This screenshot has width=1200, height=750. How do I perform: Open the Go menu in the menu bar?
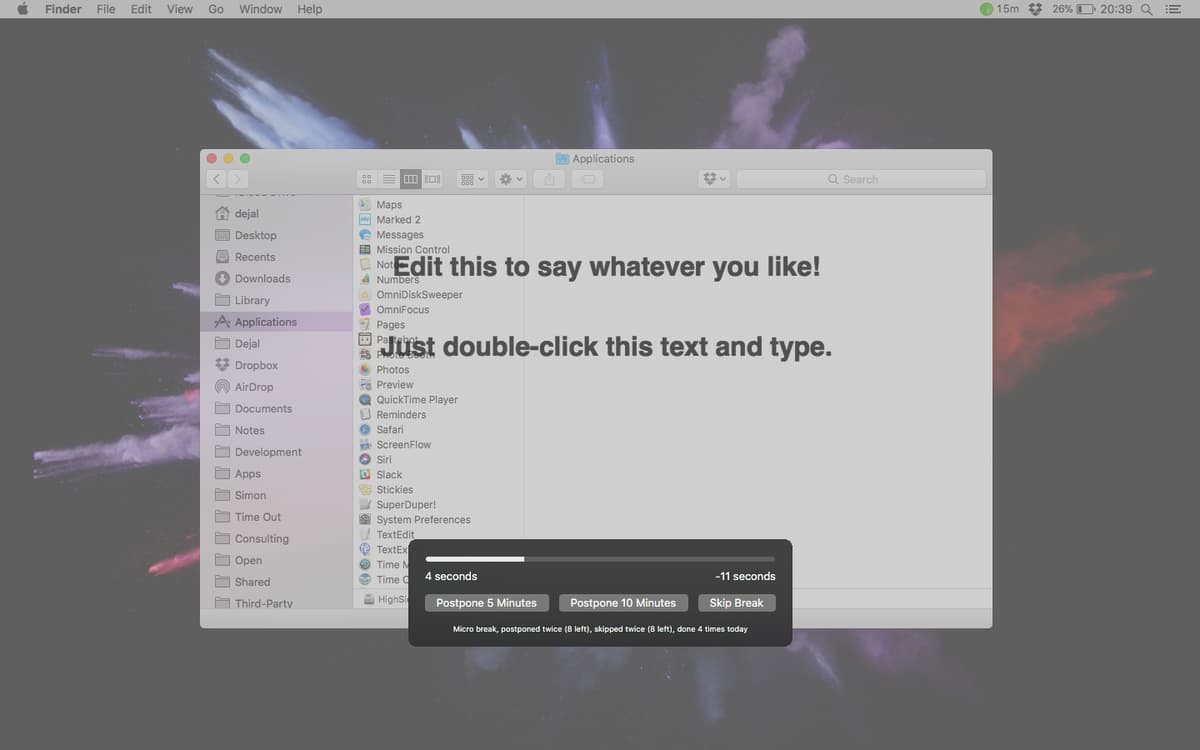(215, 9)
